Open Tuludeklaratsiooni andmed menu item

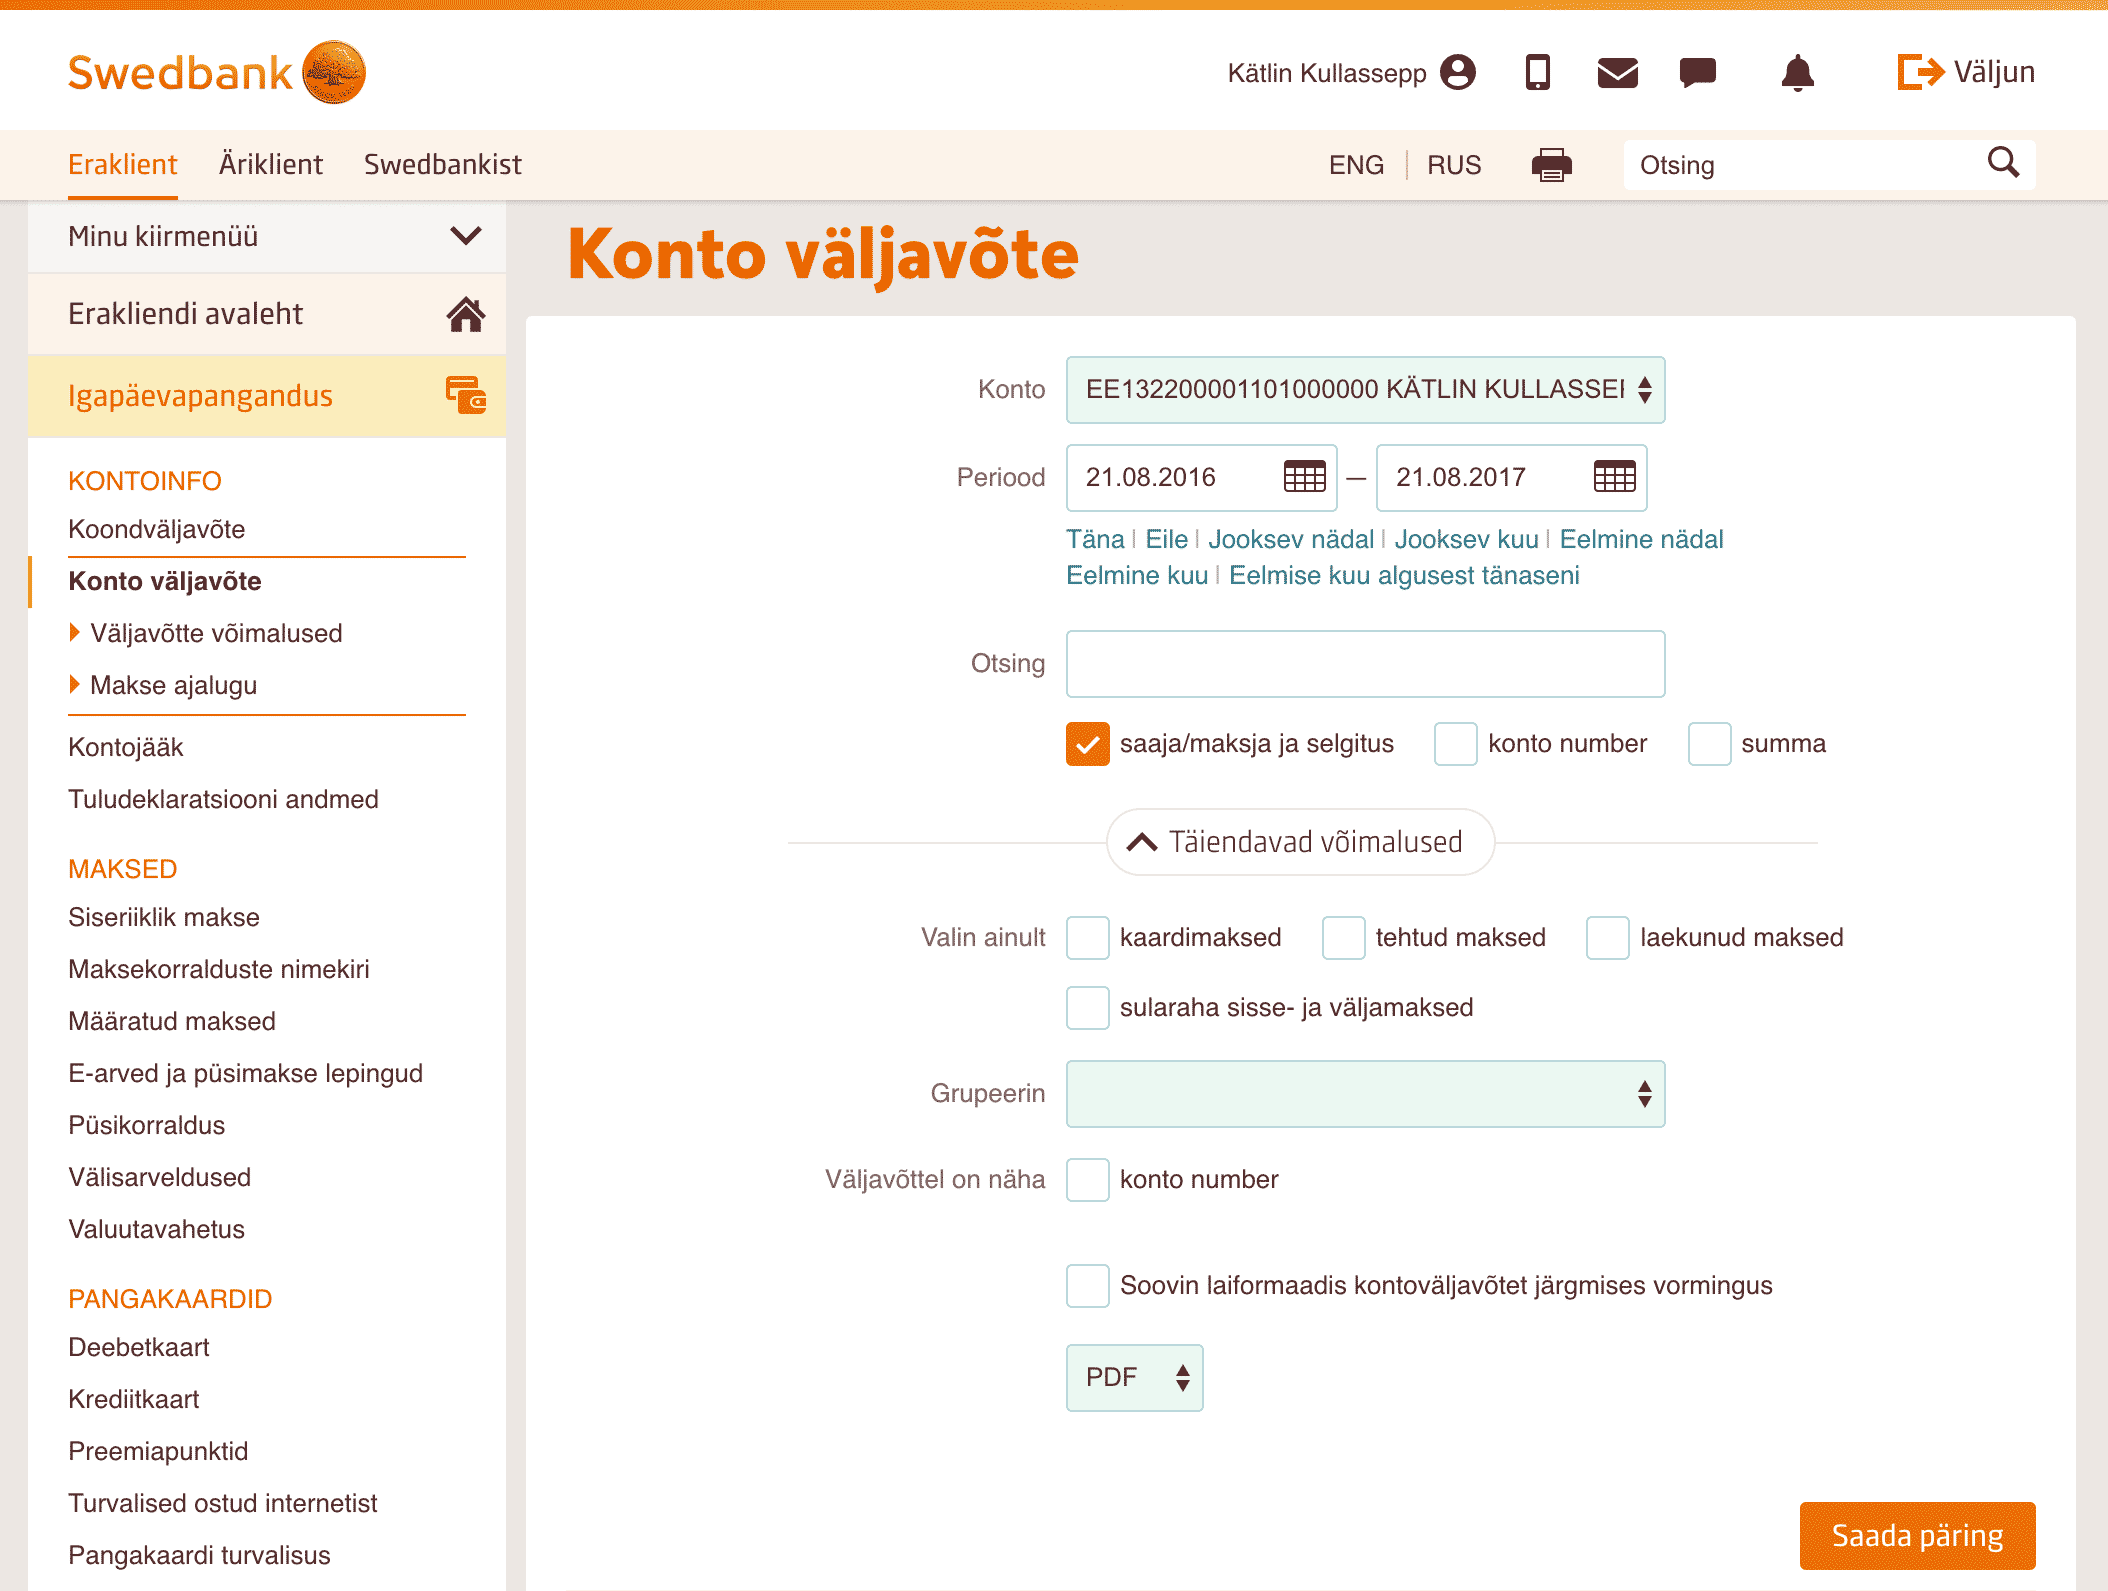tap(223, 799)
